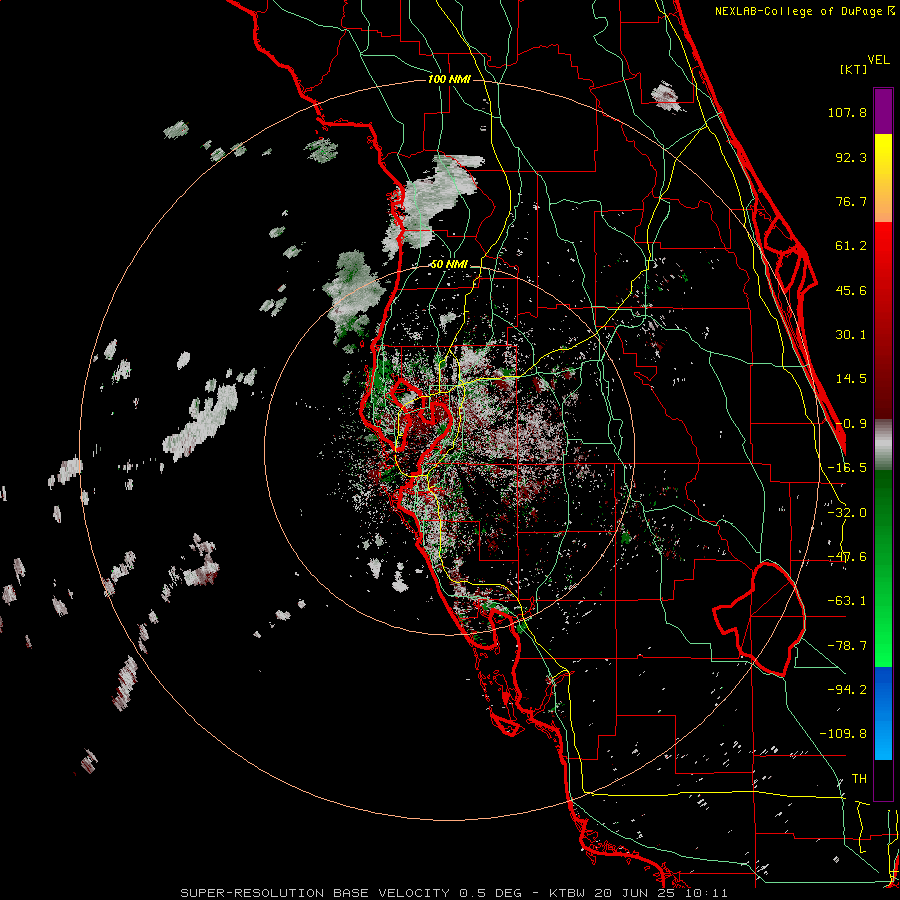The height and width of the screenshot is (900, 900).
Task: Click the -63.1 legend value
Action: tap(847, 601)
